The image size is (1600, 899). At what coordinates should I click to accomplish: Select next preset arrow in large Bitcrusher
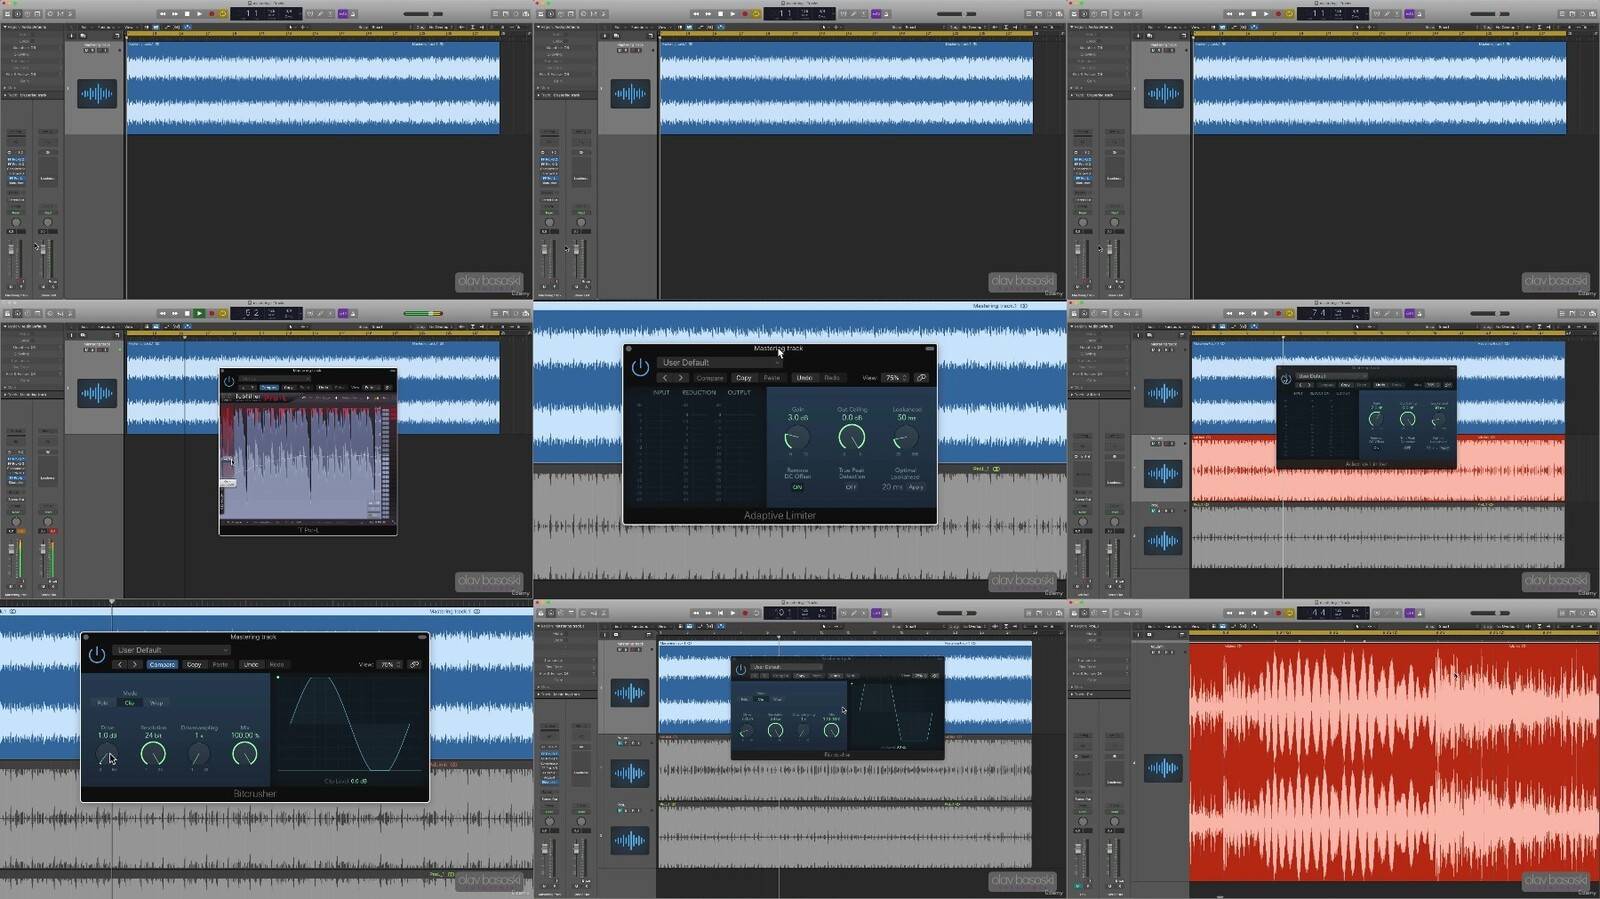[135, 664]
